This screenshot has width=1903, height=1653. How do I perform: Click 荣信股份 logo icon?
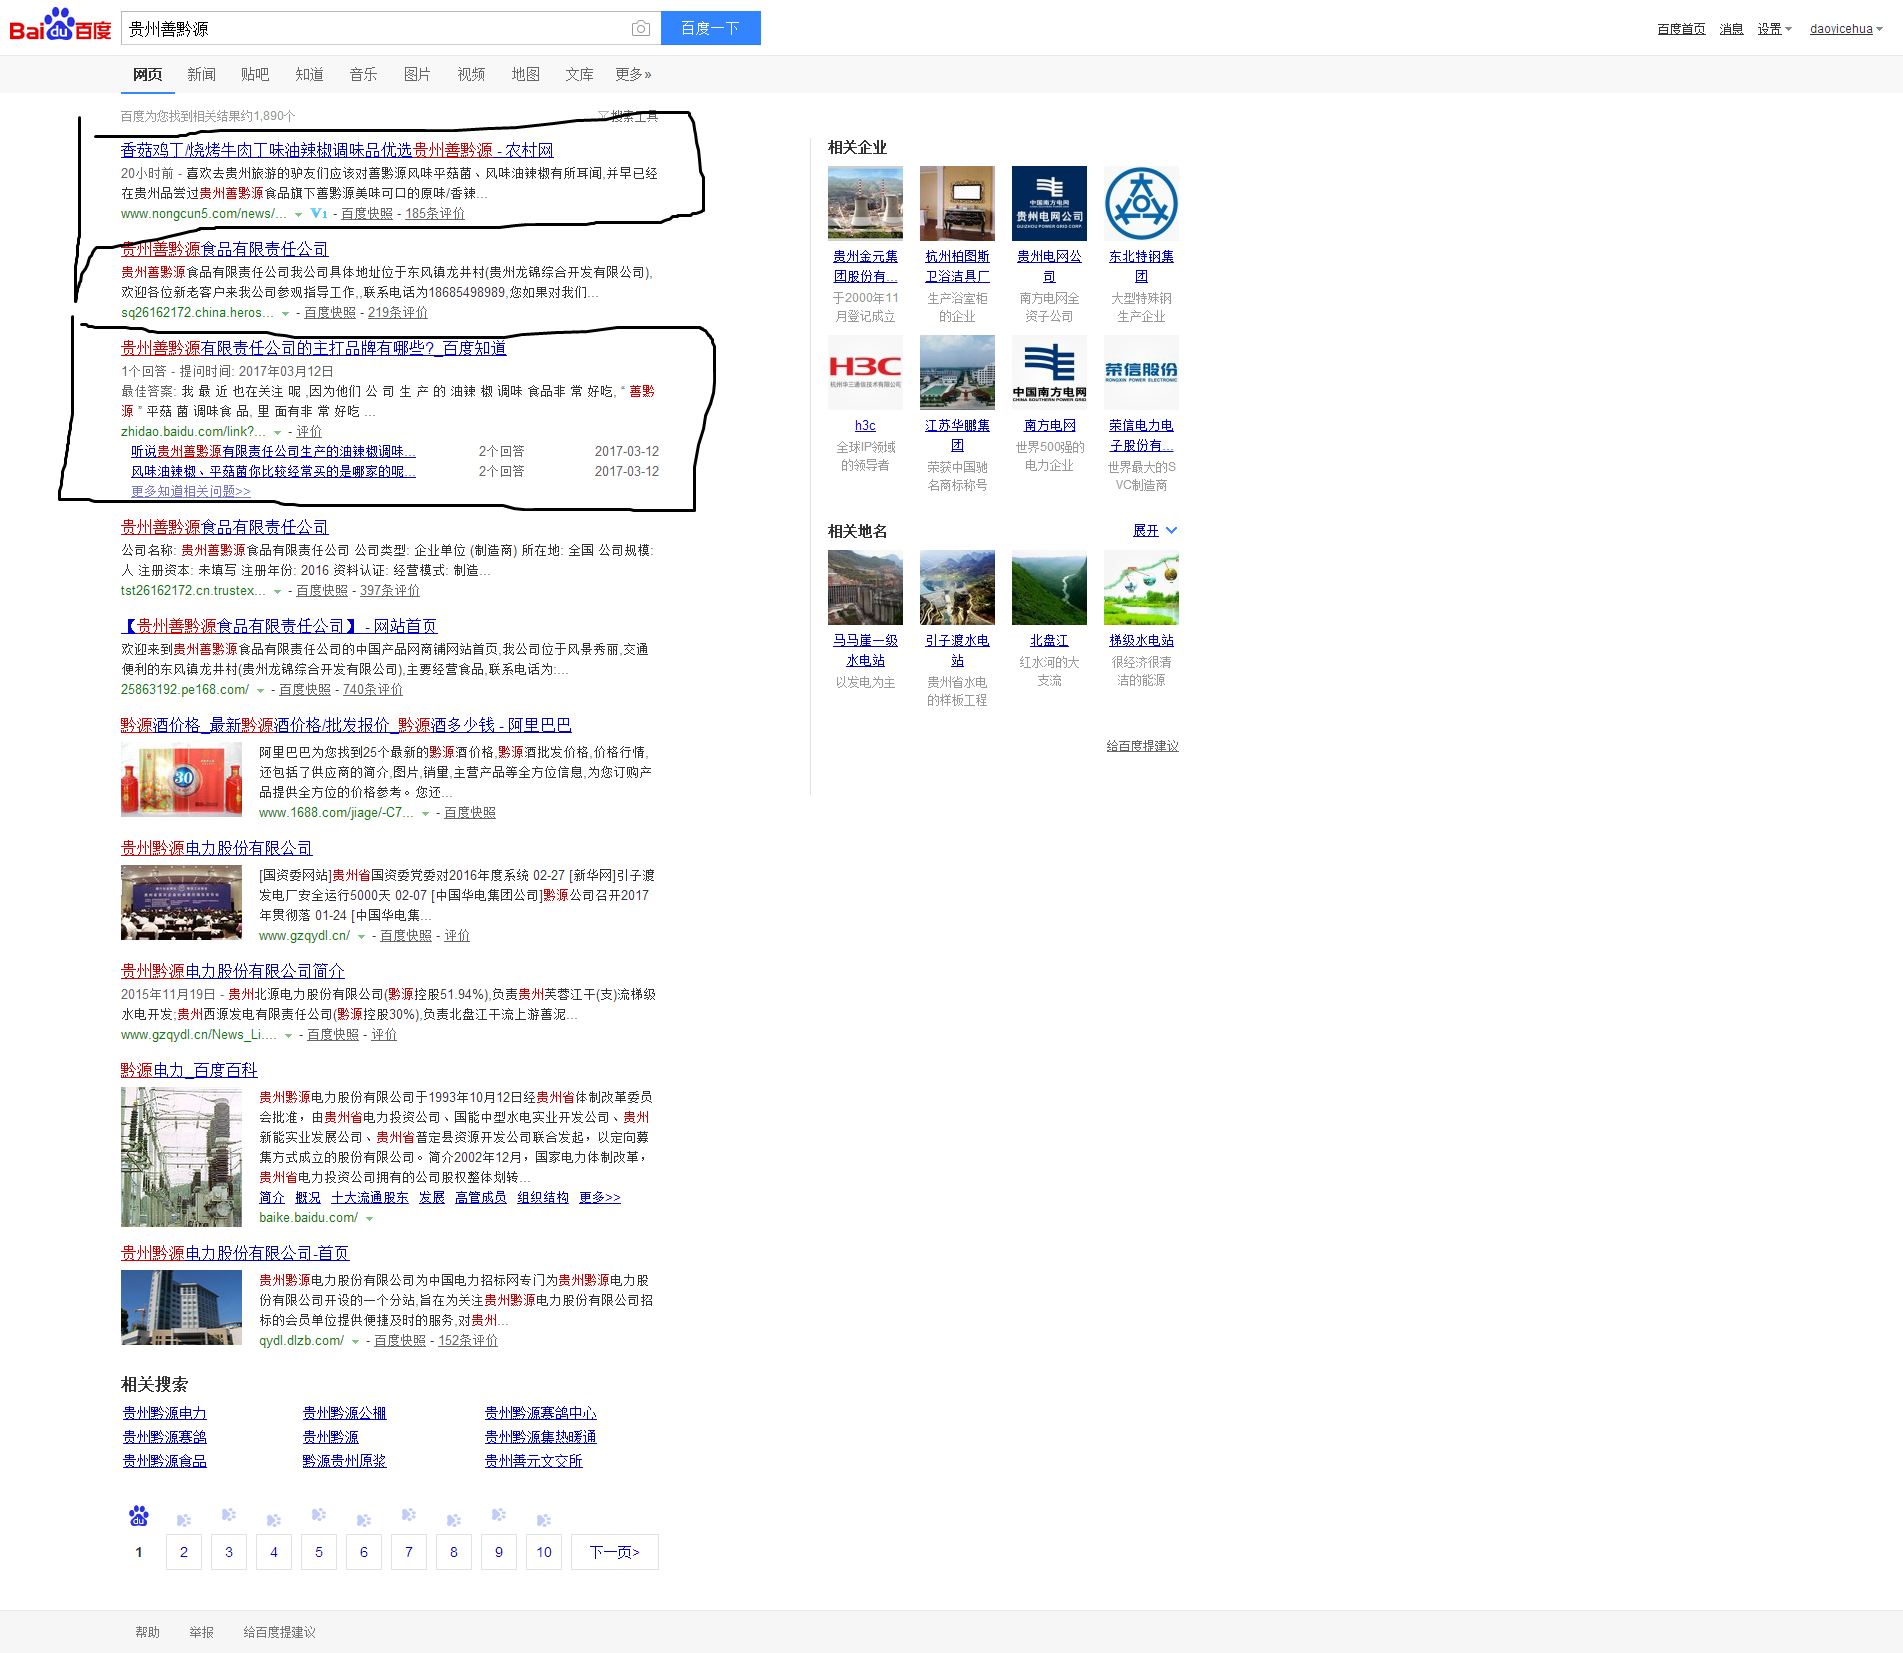point(1141,372)
